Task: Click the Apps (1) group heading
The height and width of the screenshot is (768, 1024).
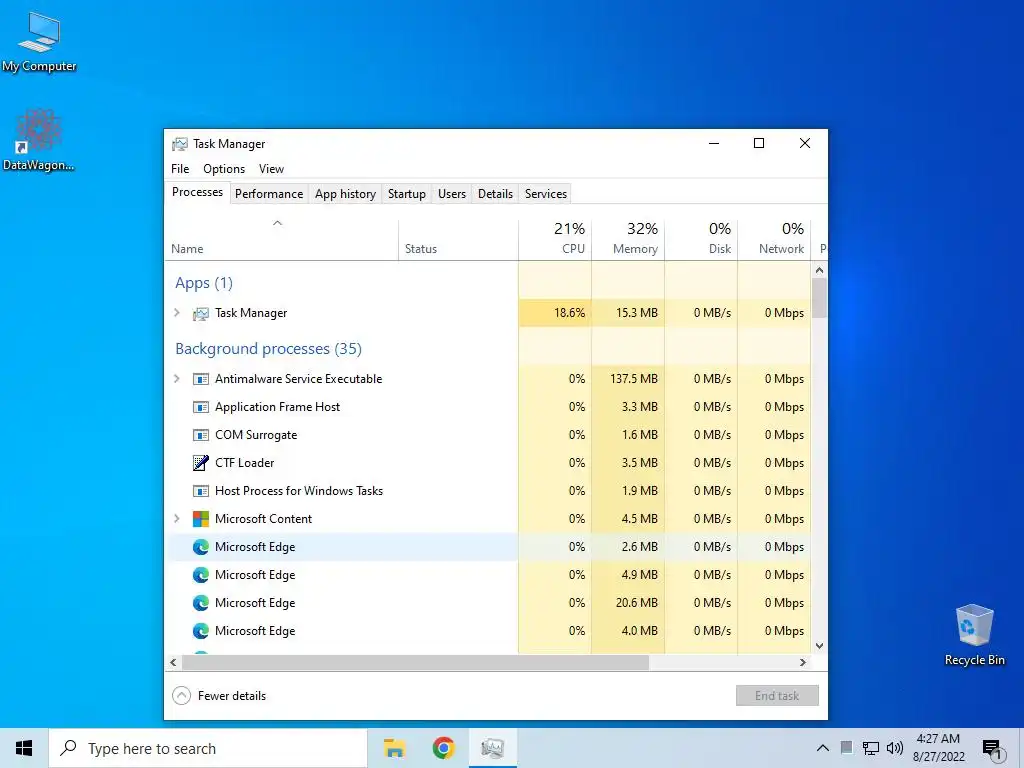Action: coord(204,283)
